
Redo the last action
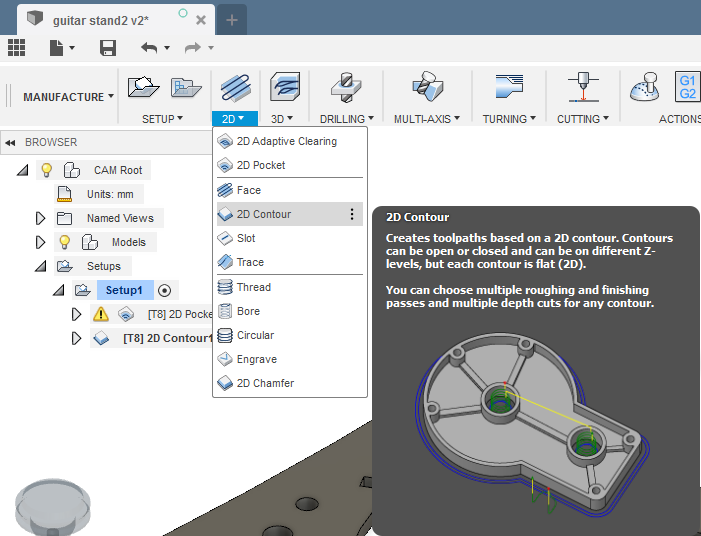pyautogui.click(x=193, y=47)
